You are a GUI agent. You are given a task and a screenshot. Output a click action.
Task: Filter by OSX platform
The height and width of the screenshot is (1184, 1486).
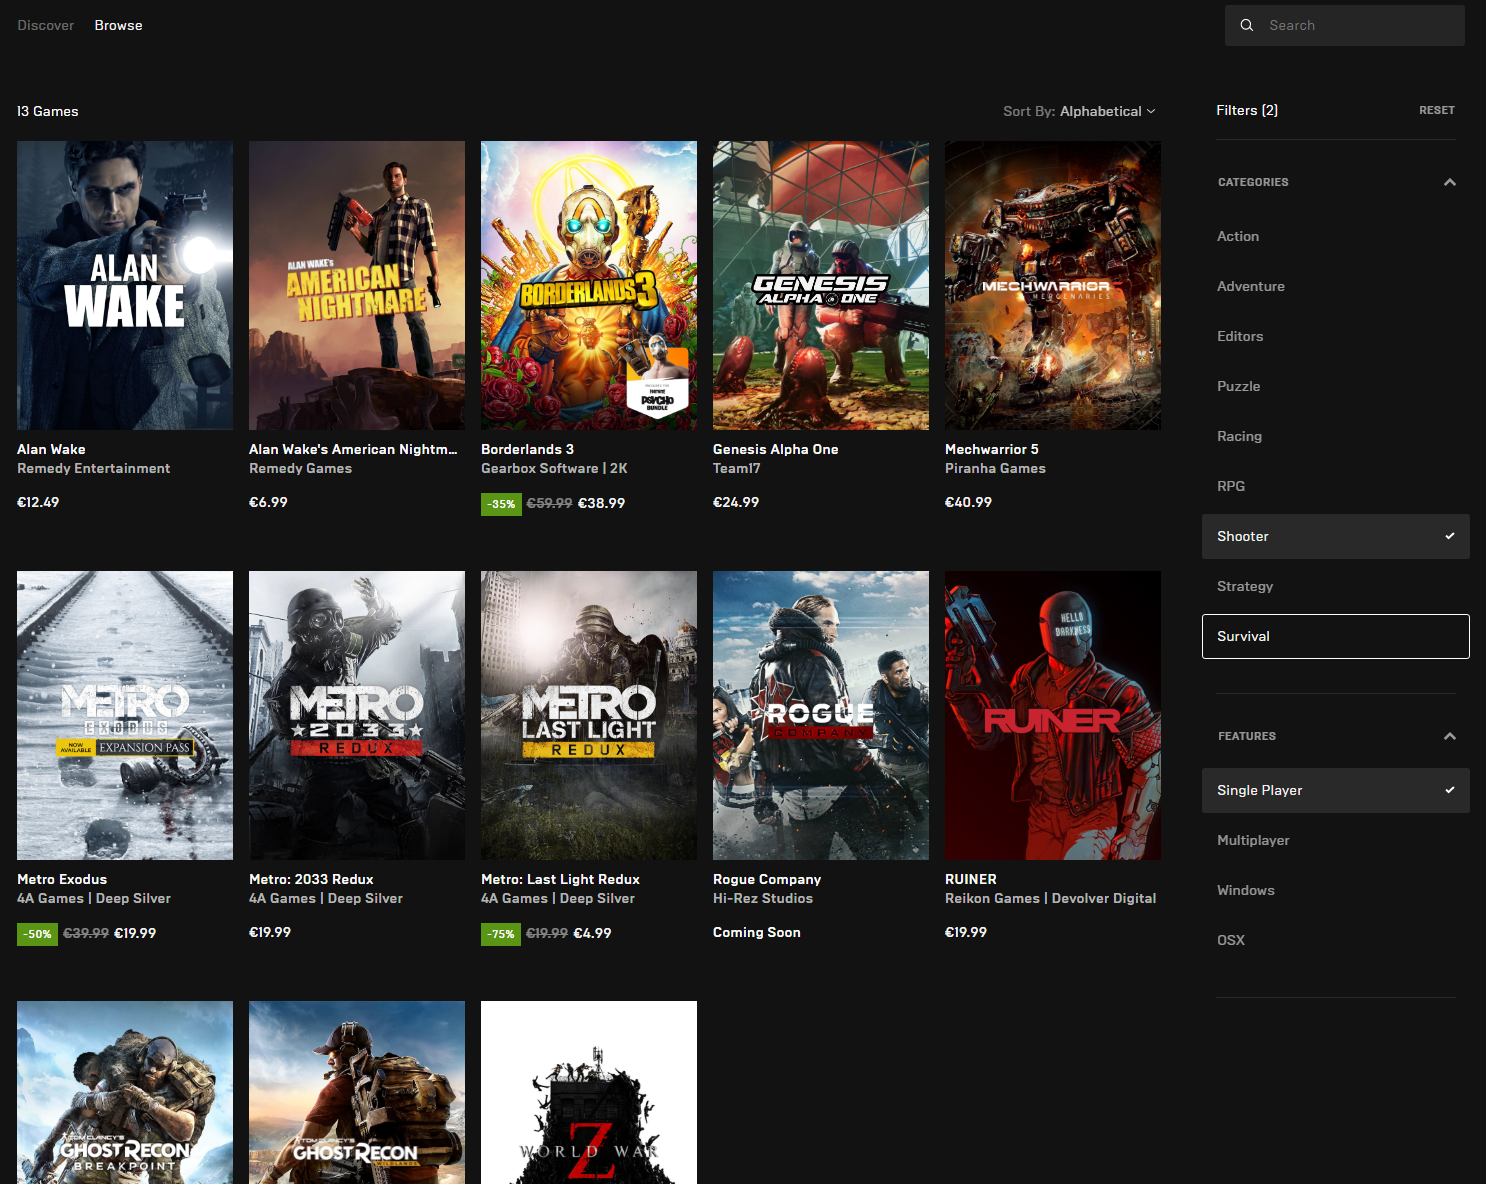(x=1336, y=940)
